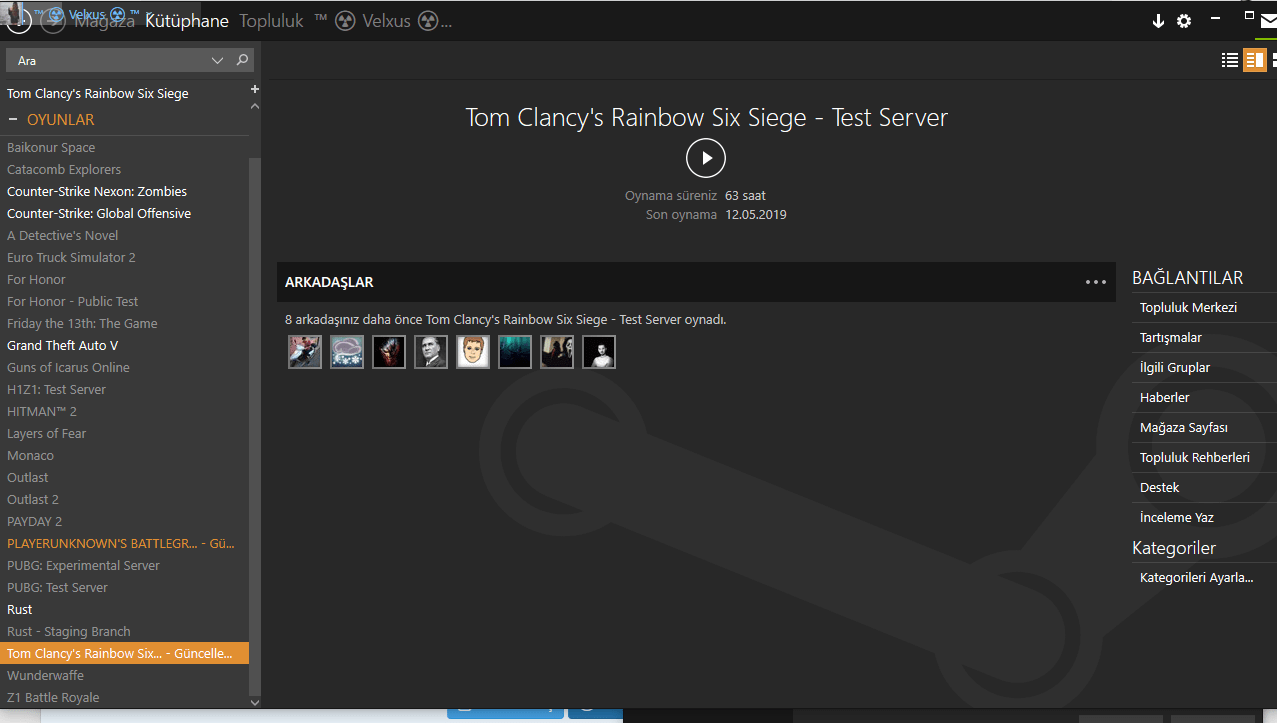Image resolution: width=1277 pixels, height=723 pixels.
Task: Select Baikonur Space in game list
Action: pyautogui.click(x=124, y=147)
